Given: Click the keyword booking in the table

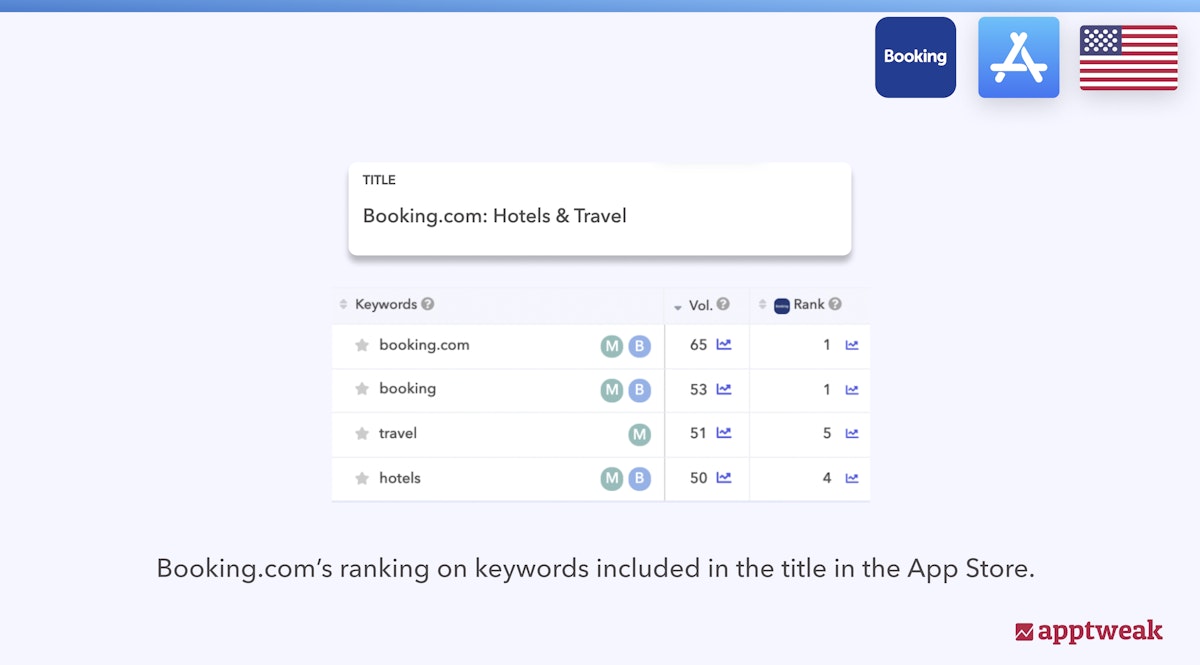Looking at the screenshot, I should click(x=408, y=389).
